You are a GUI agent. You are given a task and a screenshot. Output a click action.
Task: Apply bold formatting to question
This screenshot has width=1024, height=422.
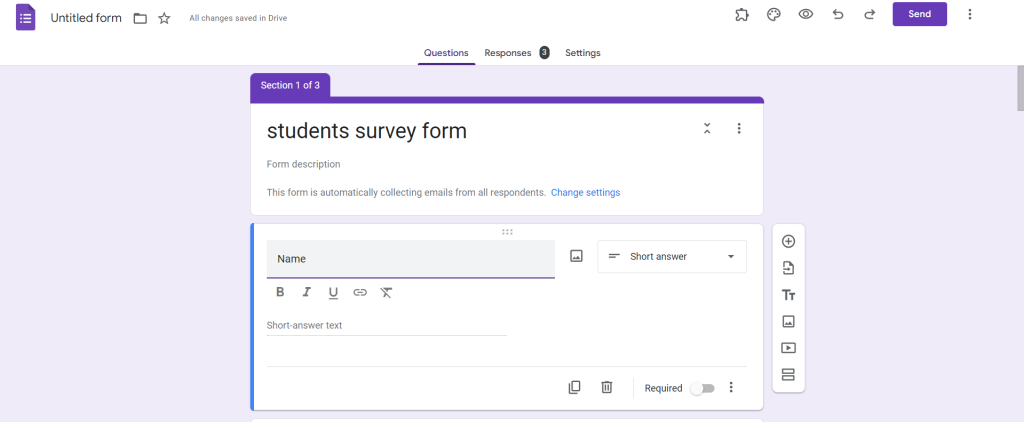pyautogui.click(x=280, y=292)
